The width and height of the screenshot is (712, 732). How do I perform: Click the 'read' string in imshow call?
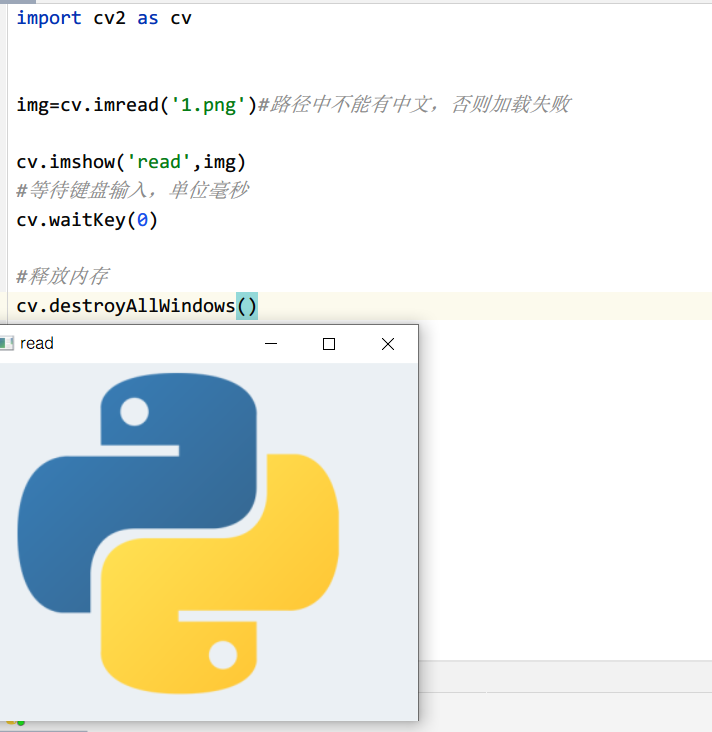159,162
